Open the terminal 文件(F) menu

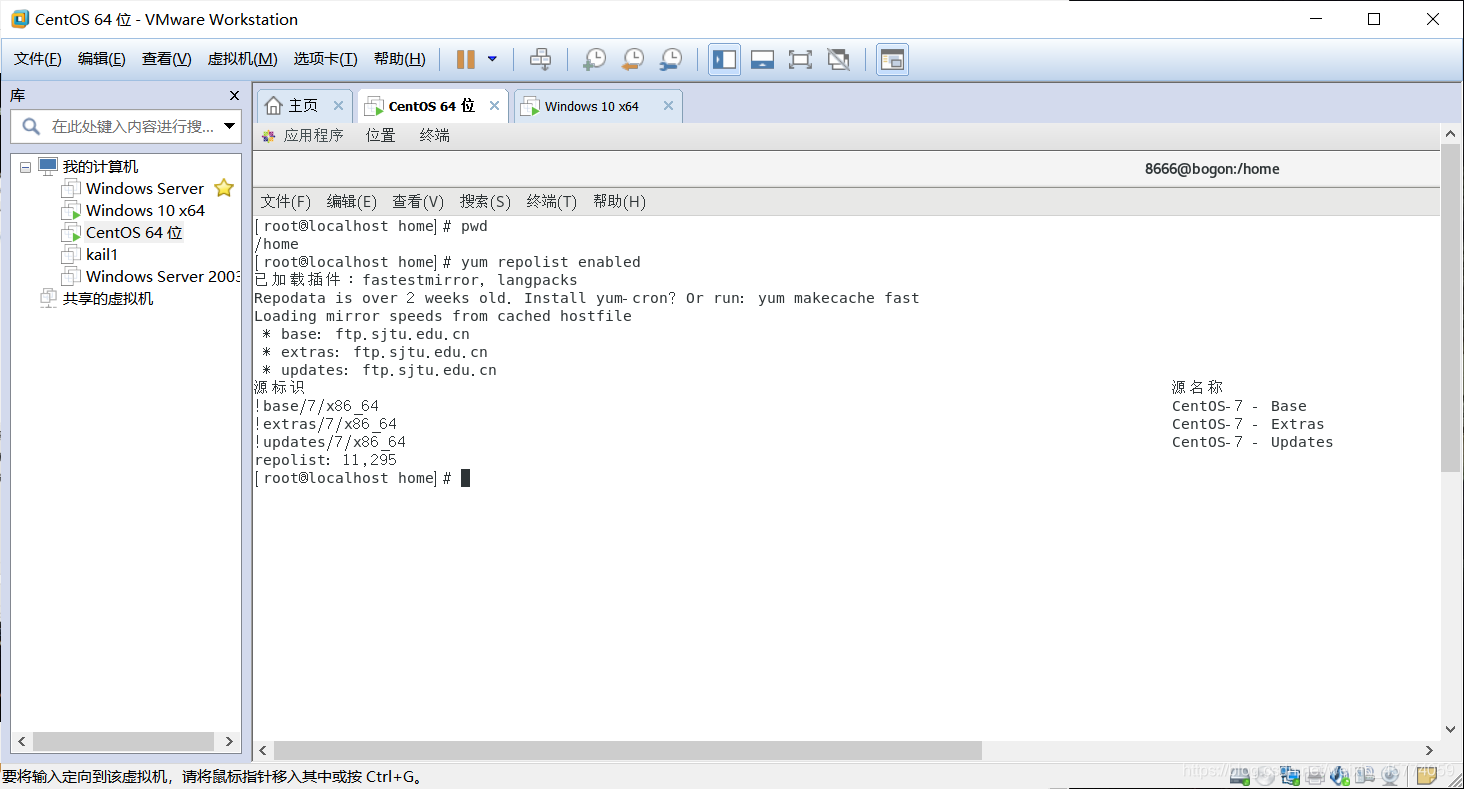286,201
